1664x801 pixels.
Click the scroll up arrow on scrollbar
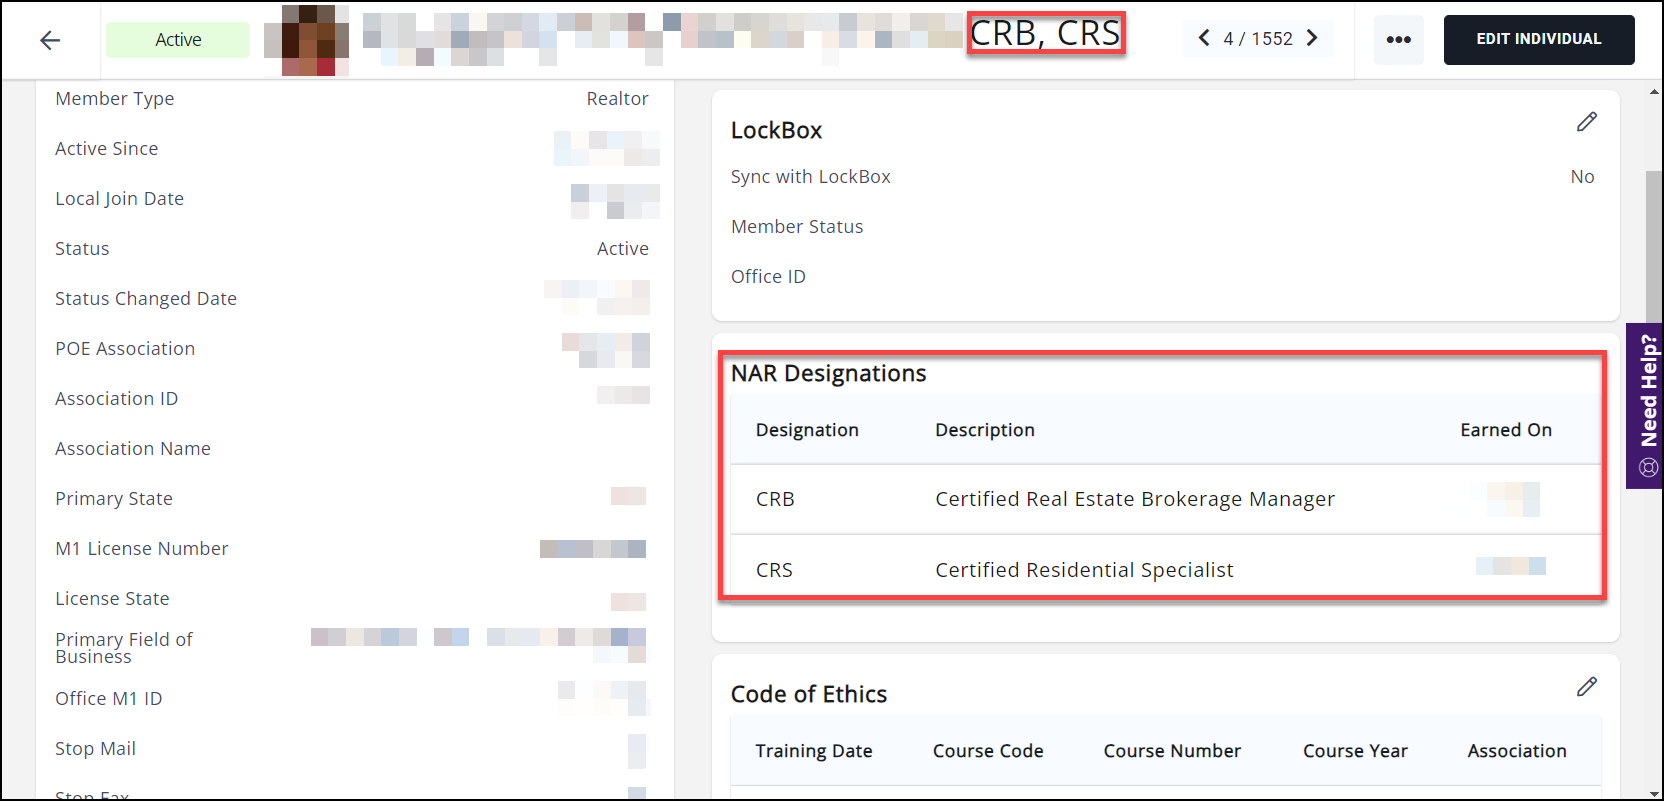[x=1654, y=92]
